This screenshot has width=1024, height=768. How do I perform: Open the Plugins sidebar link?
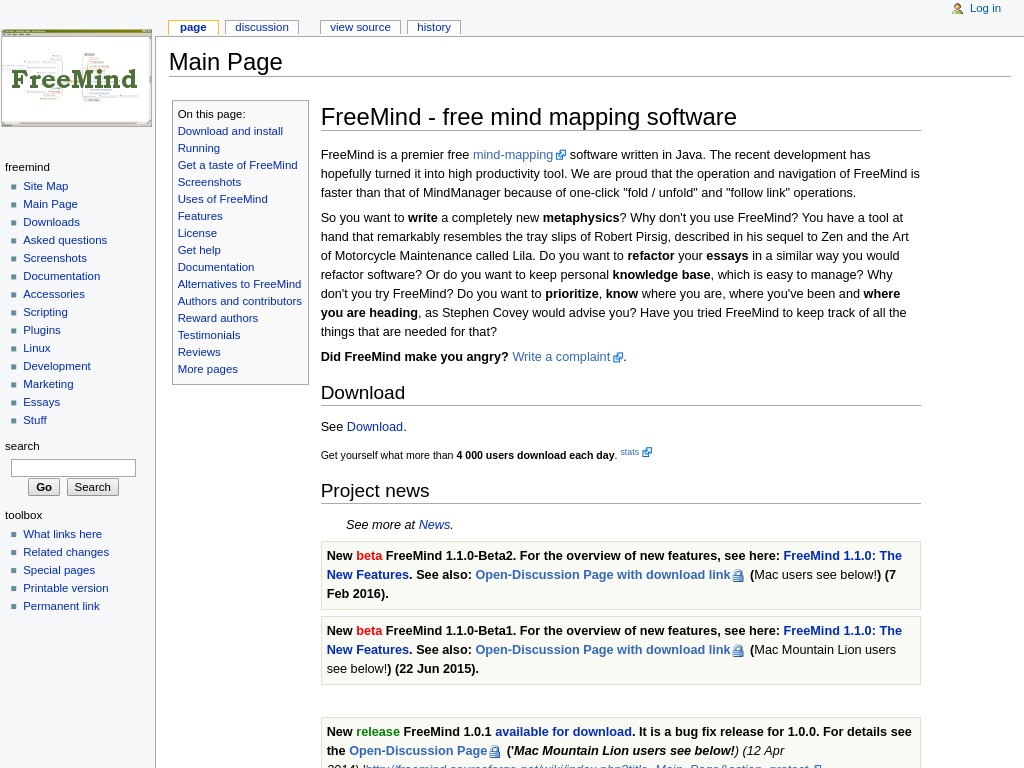point(42,330)
